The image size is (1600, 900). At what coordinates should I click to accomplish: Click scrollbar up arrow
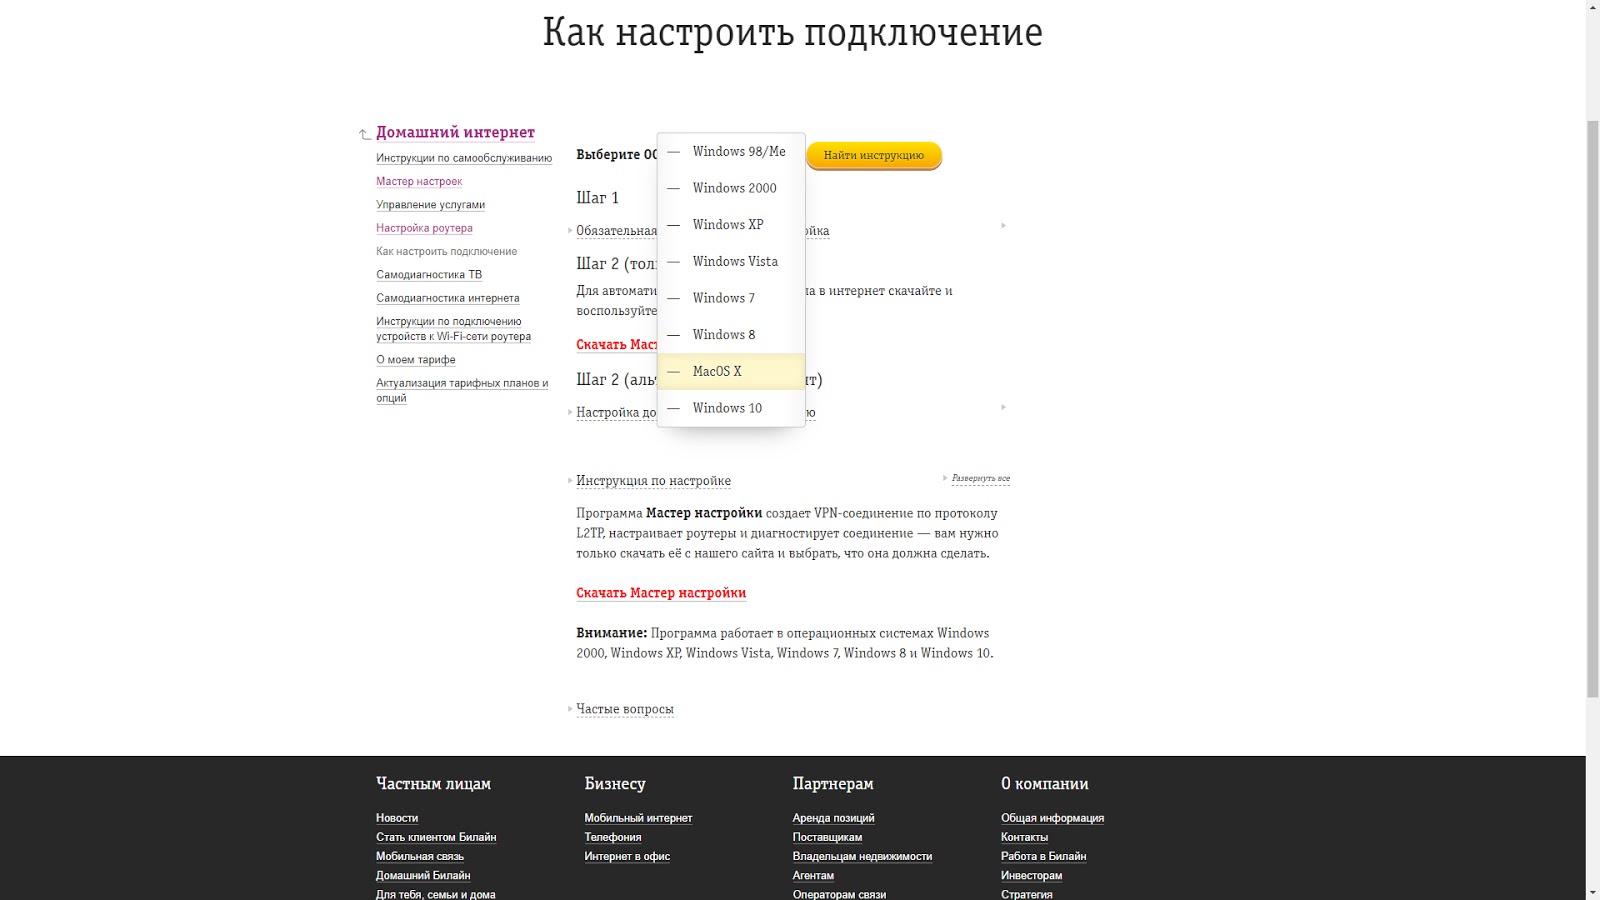tap(1593, 7)
